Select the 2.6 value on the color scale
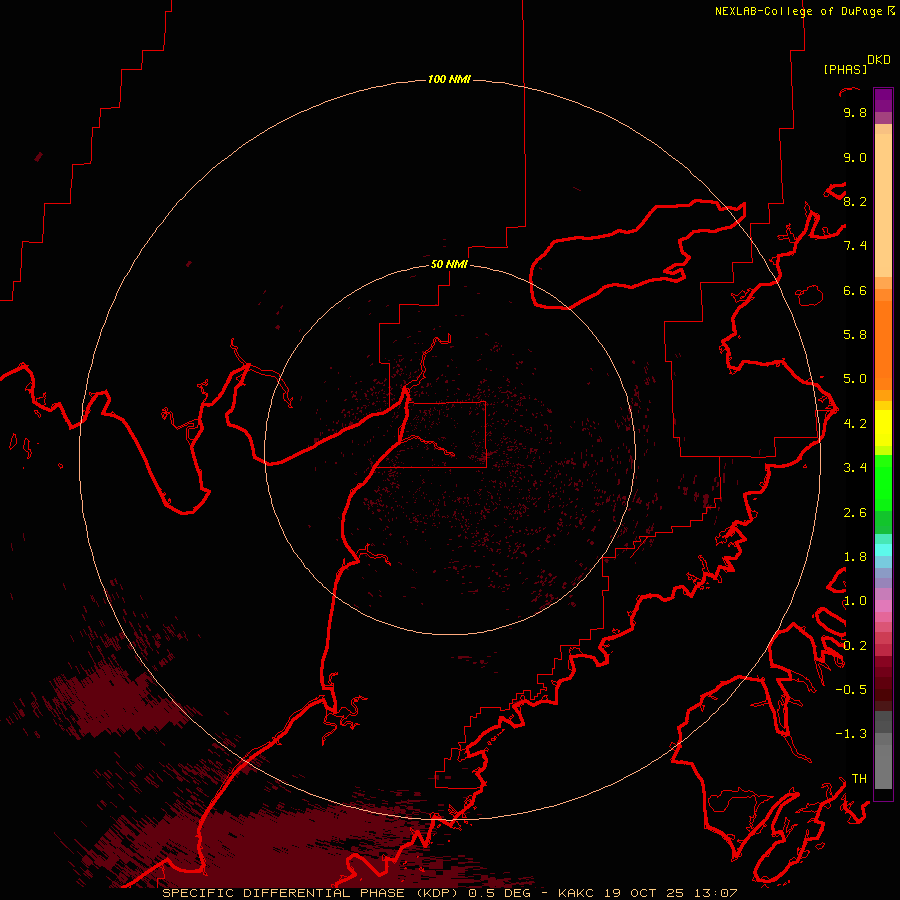The height and width of the screenshot is (900, 900). pos(855,513)
